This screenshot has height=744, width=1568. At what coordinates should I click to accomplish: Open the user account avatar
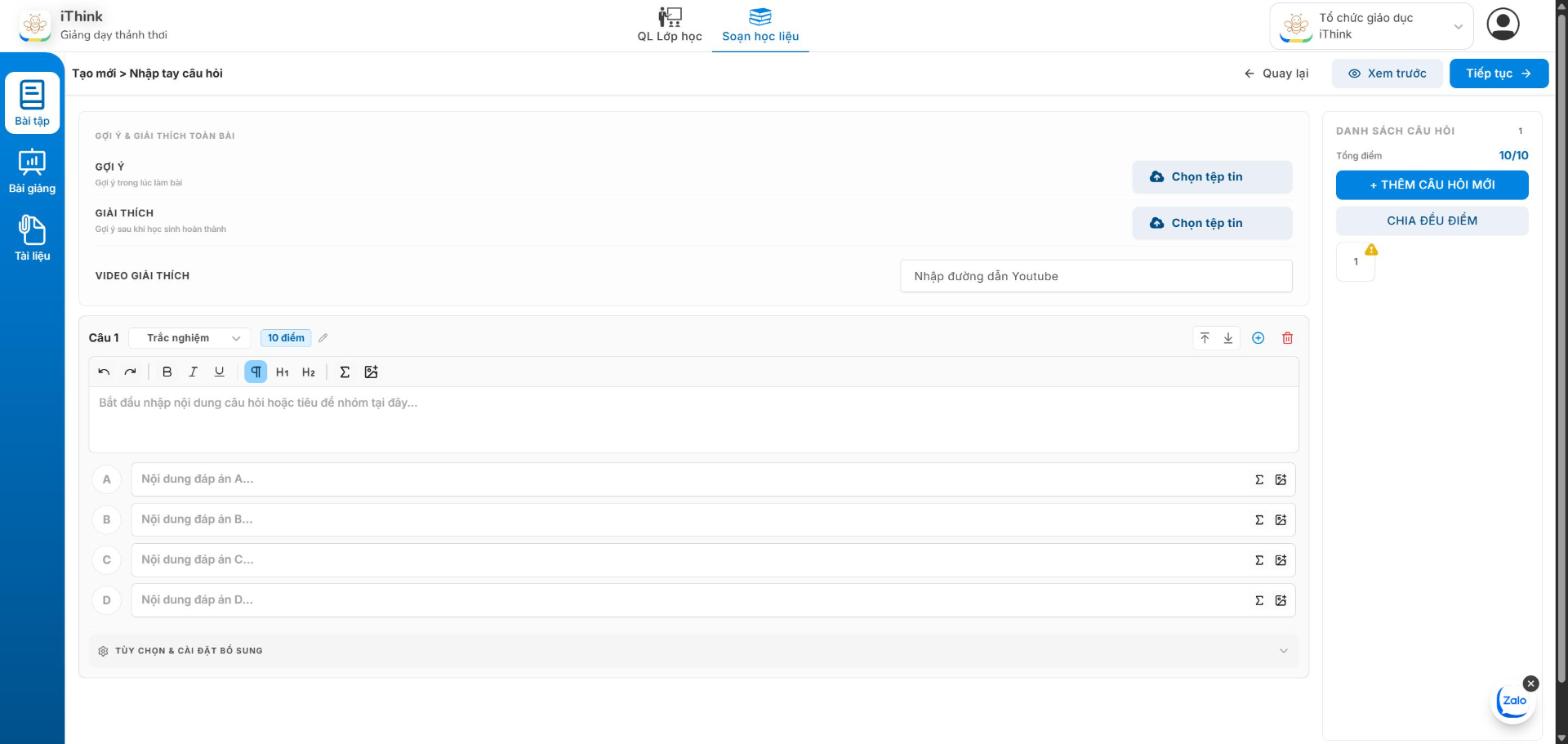(x=1502, y=24)
